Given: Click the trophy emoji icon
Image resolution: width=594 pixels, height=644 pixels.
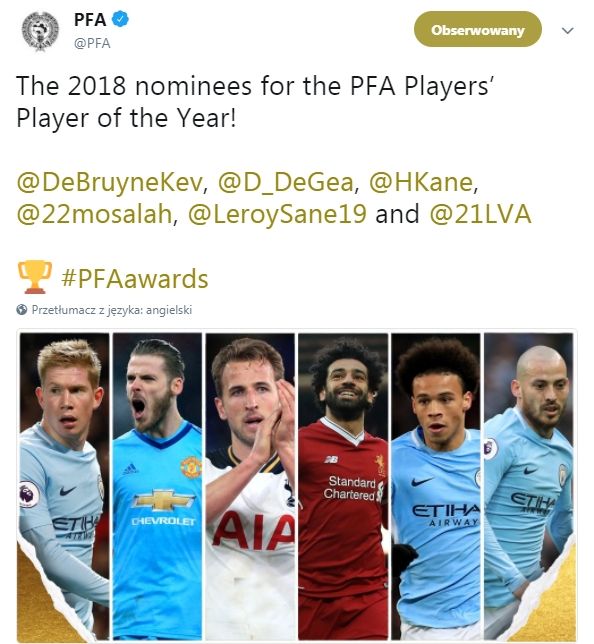Looking at the screenshot, I should [x=35, y=277].
